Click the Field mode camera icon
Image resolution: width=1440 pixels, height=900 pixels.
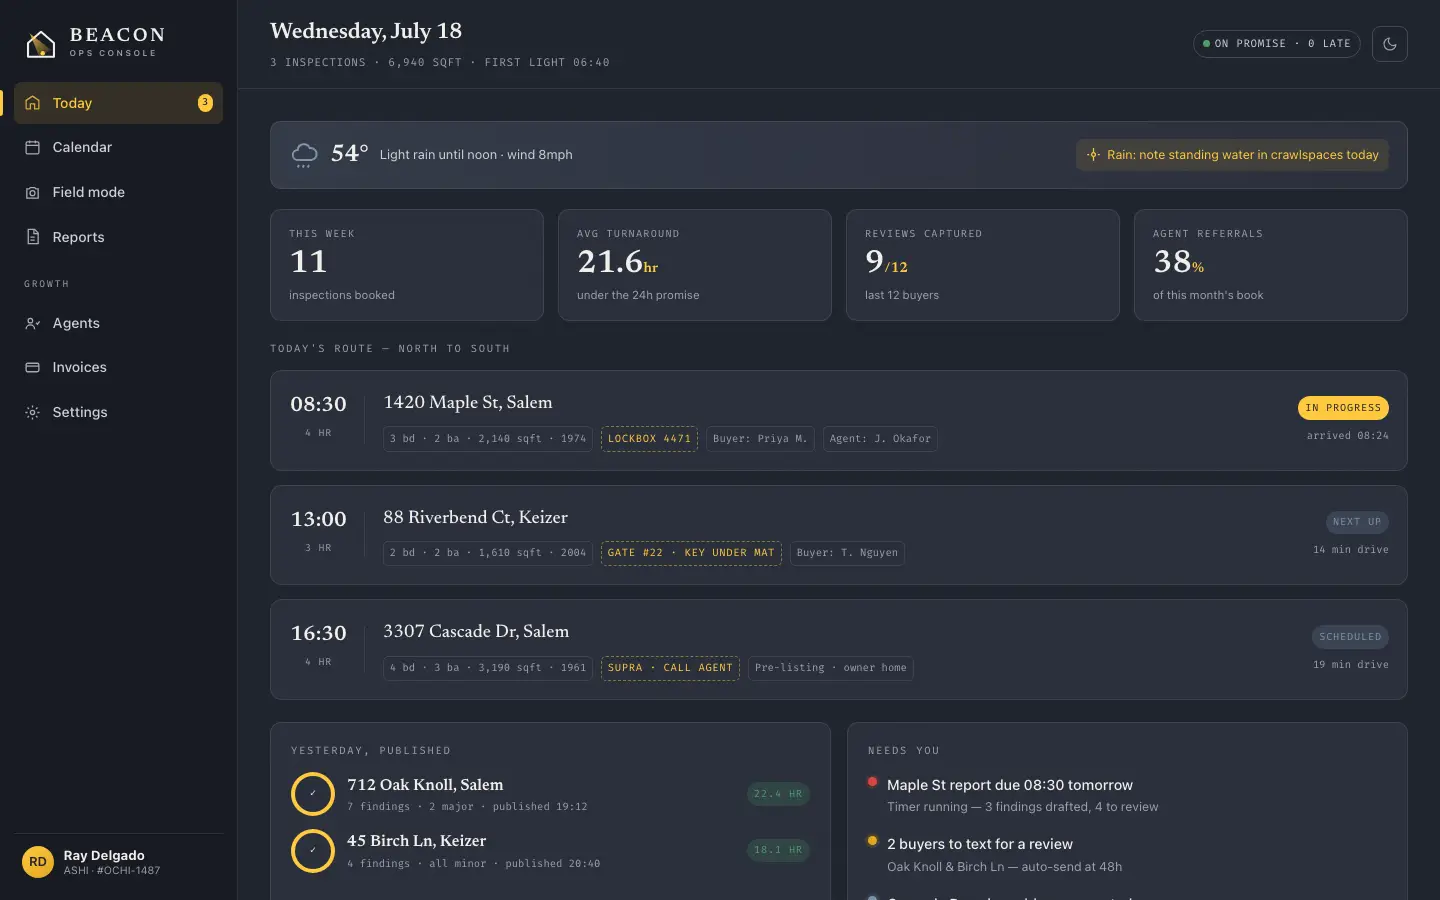[x=33, y=192]
